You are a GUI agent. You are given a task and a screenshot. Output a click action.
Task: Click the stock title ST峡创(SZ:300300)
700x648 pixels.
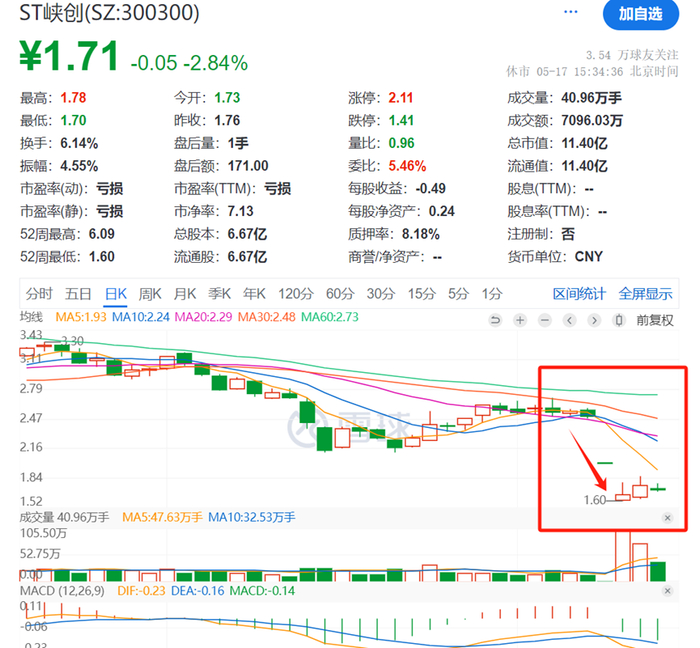click(109, 12)
